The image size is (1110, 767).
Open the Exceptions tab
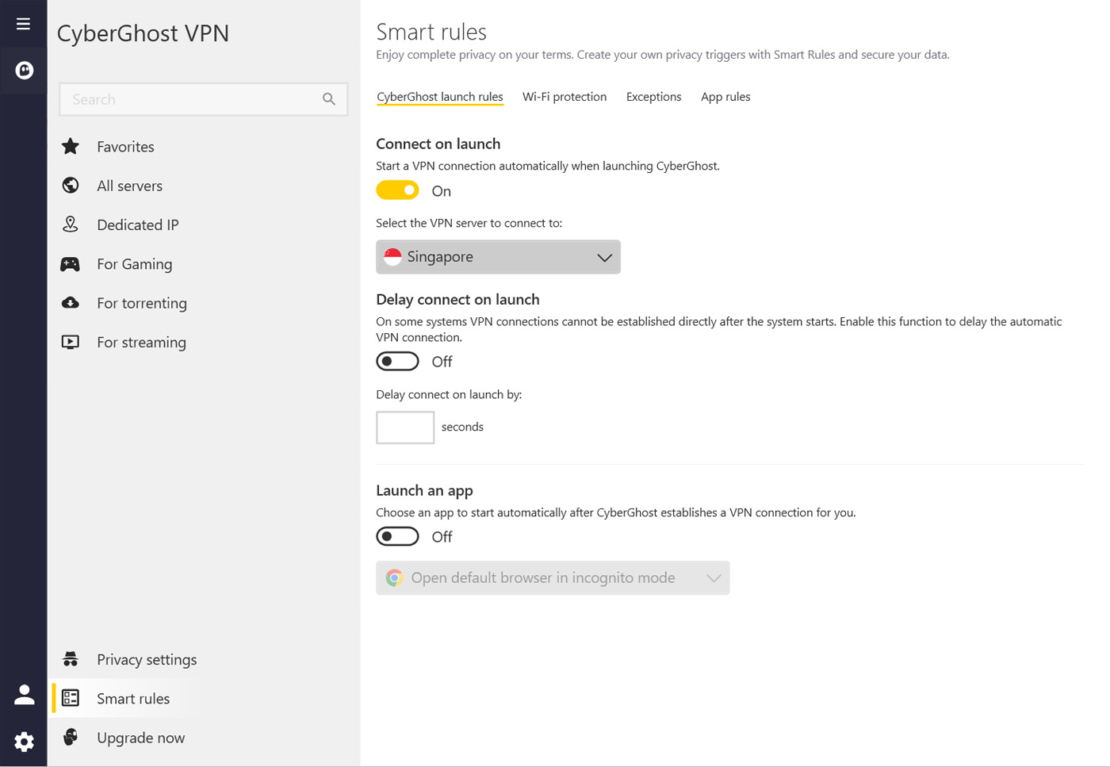(x=654, y=96)
